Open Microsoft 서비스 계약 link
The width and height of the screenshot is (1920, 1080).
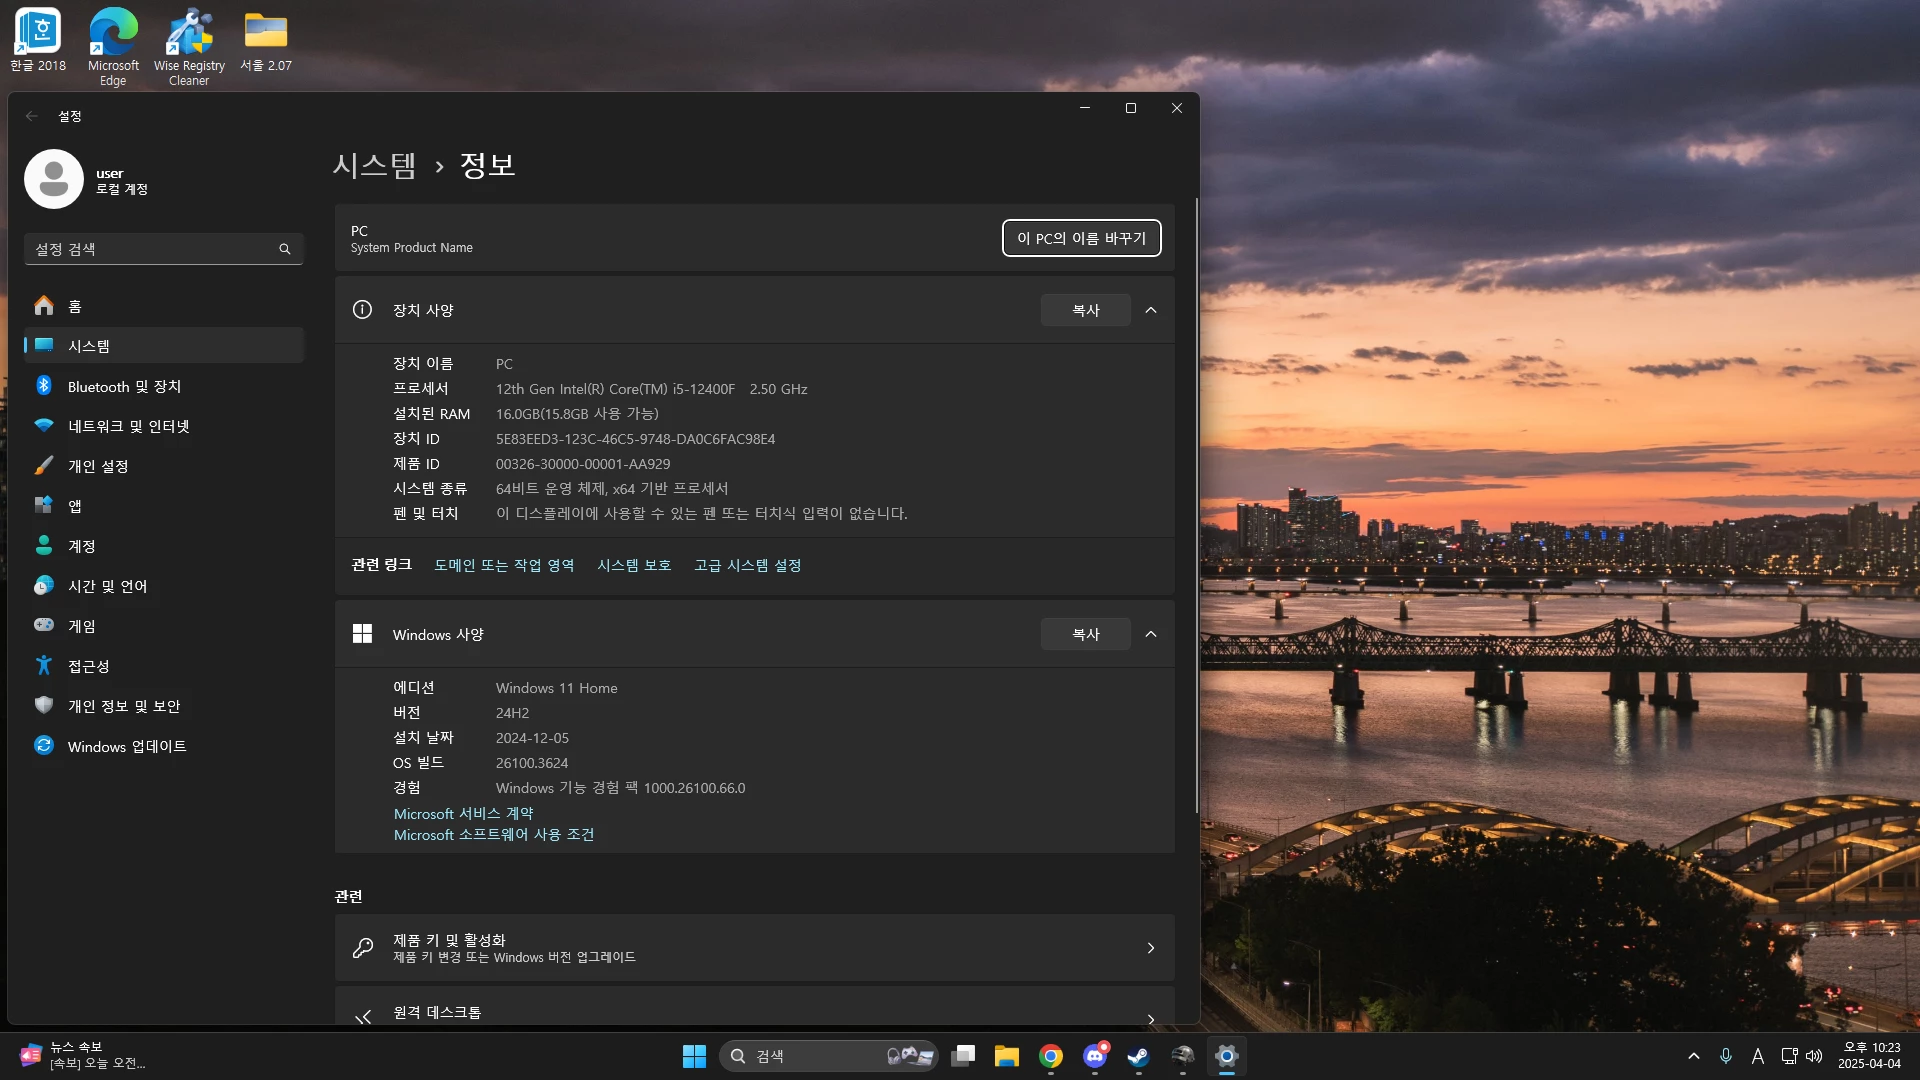[x=463, y=813]
